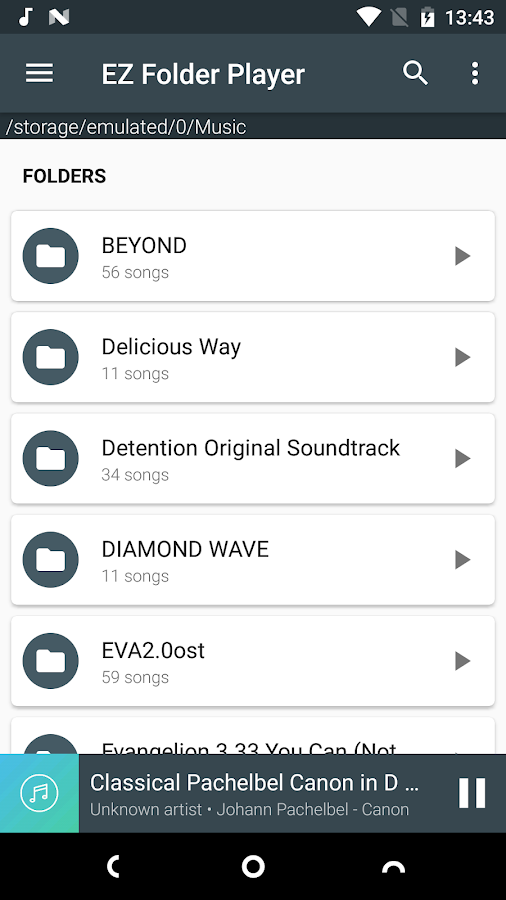Open the hamburger navigation menu
506x900 pixels.
40,73
